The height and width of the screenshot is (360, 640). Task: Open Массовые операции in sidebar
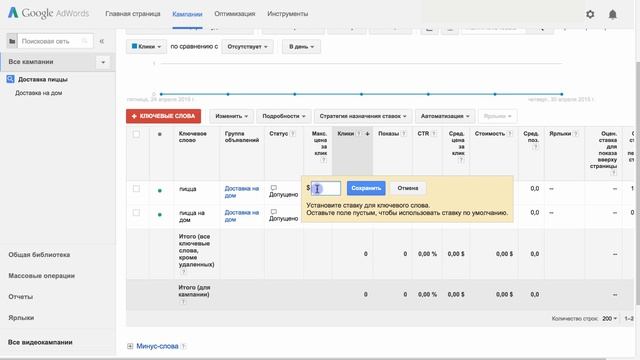click(42, 276)
